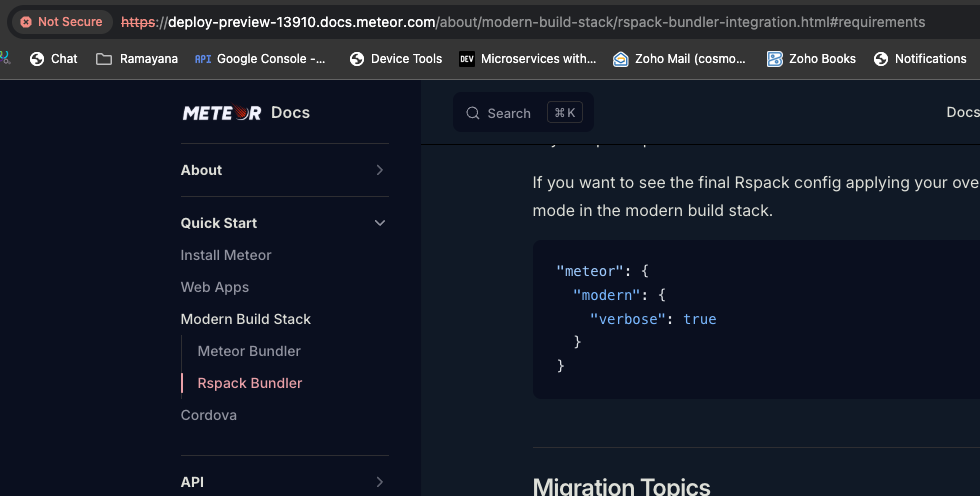Click the Not Secure warning badge

click(62, 22)
